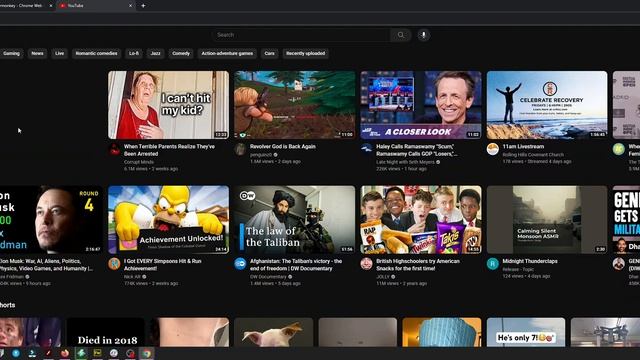Open Corrupt Minds channel avatar
The image size is (640, 360).
115,150
